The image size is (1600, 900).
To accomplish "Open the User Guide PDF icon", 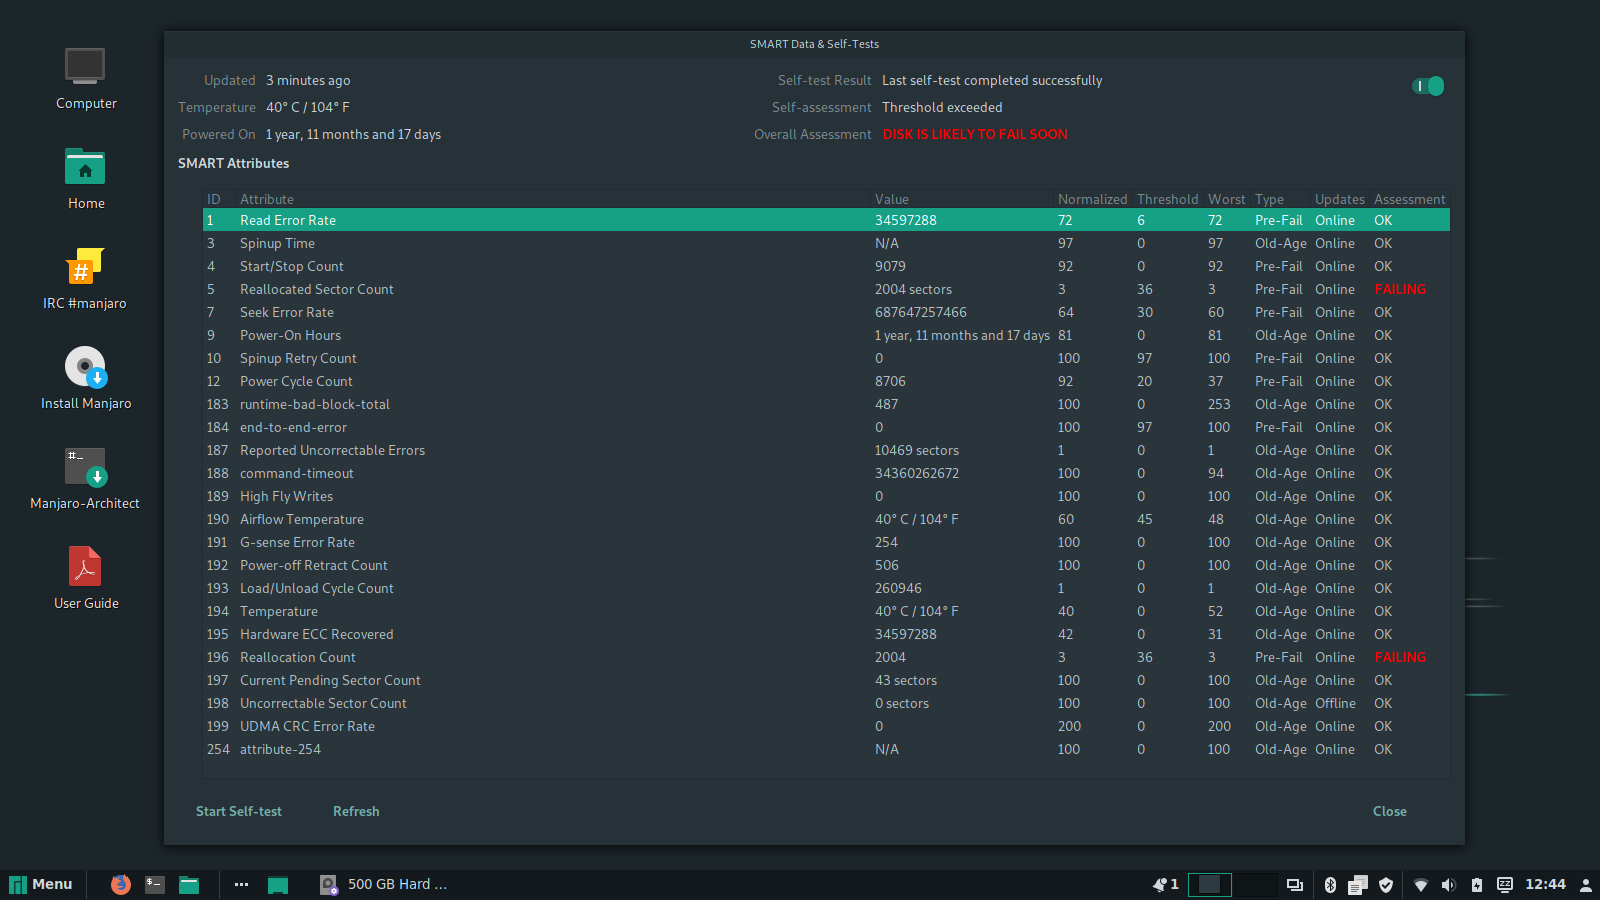I will point(86,579).
